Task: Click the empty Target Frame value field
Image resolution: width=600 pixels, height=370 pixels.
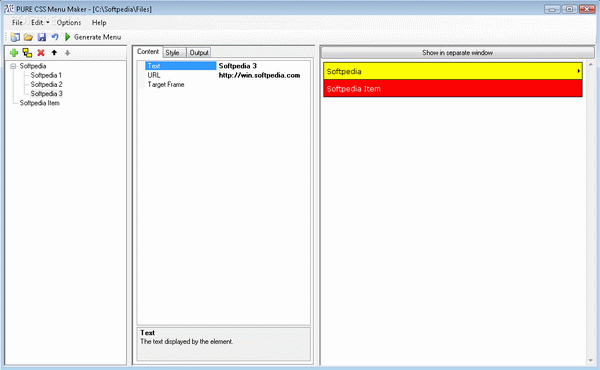Action: pyautogui.click(x=263, y=85)
